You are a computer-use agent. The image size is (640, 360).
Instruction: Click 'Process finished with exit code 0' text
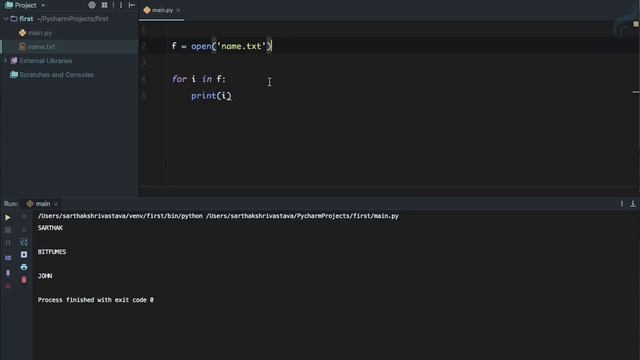coord(96,300)
